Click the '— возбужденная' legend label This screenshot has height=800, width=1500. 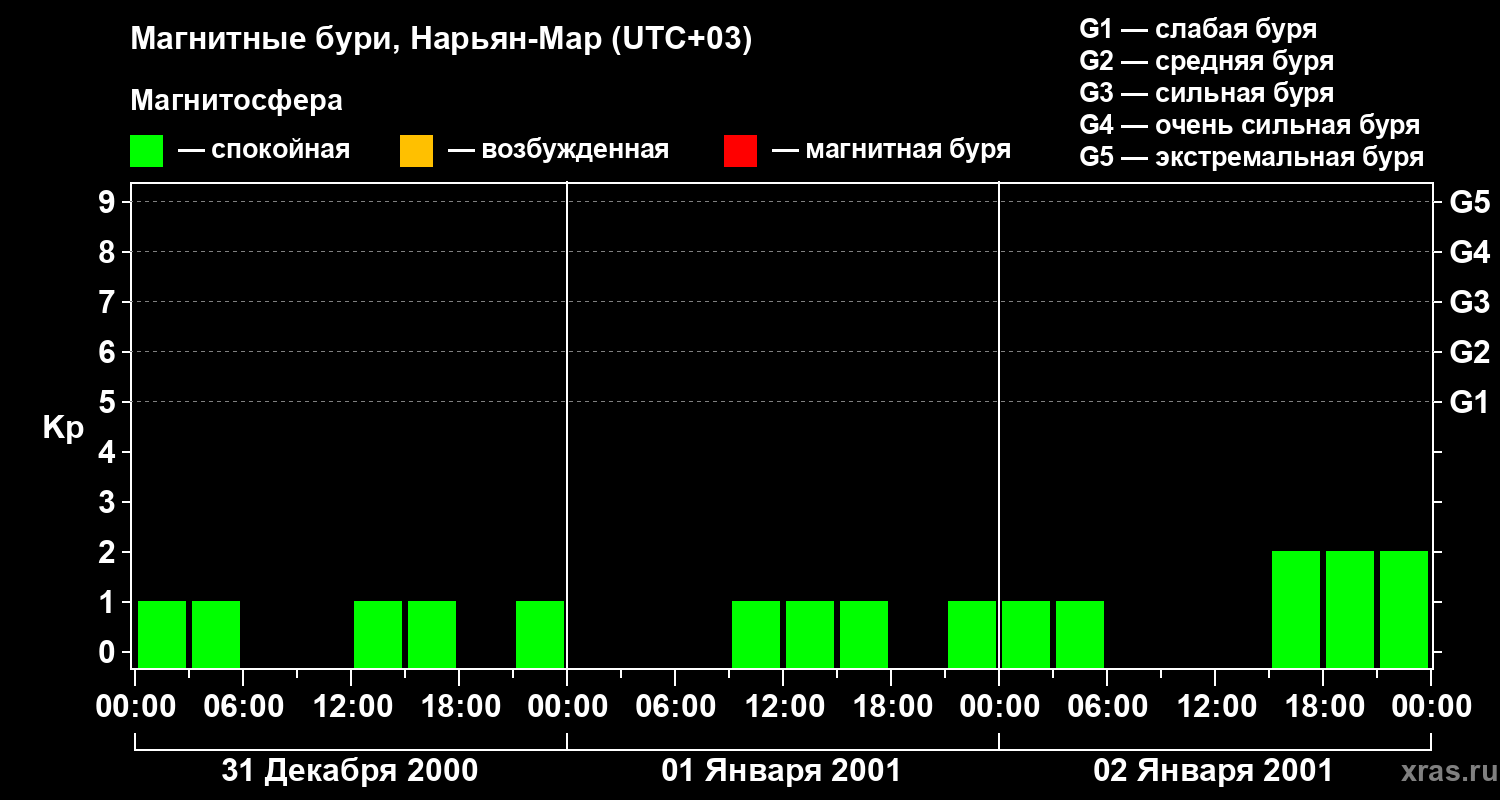(558, 150)
